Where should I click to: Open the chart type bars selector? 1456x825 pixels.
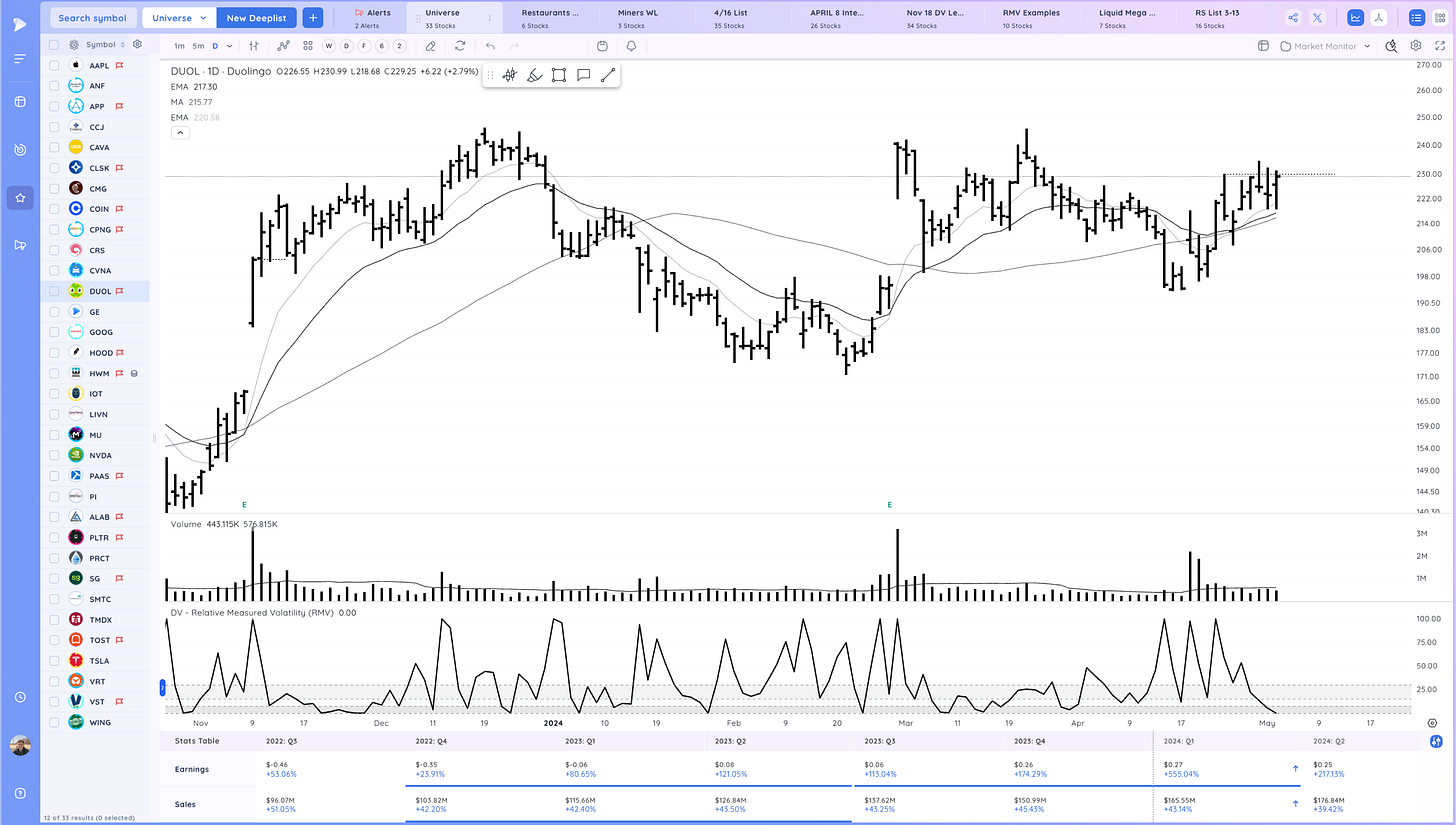pos(254,46)
